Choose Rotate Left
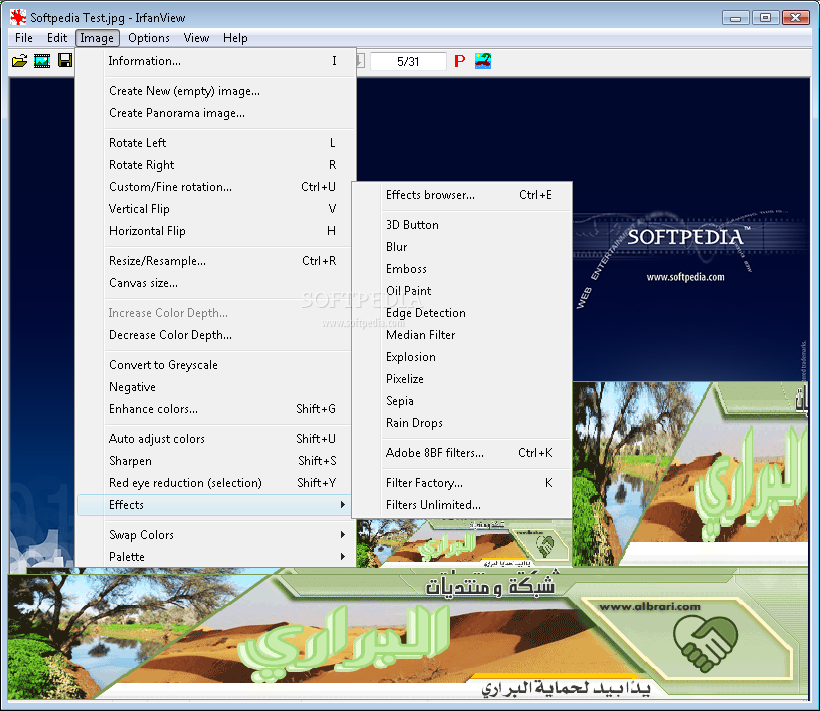This screenshot has width=820, height=711. 216,143
